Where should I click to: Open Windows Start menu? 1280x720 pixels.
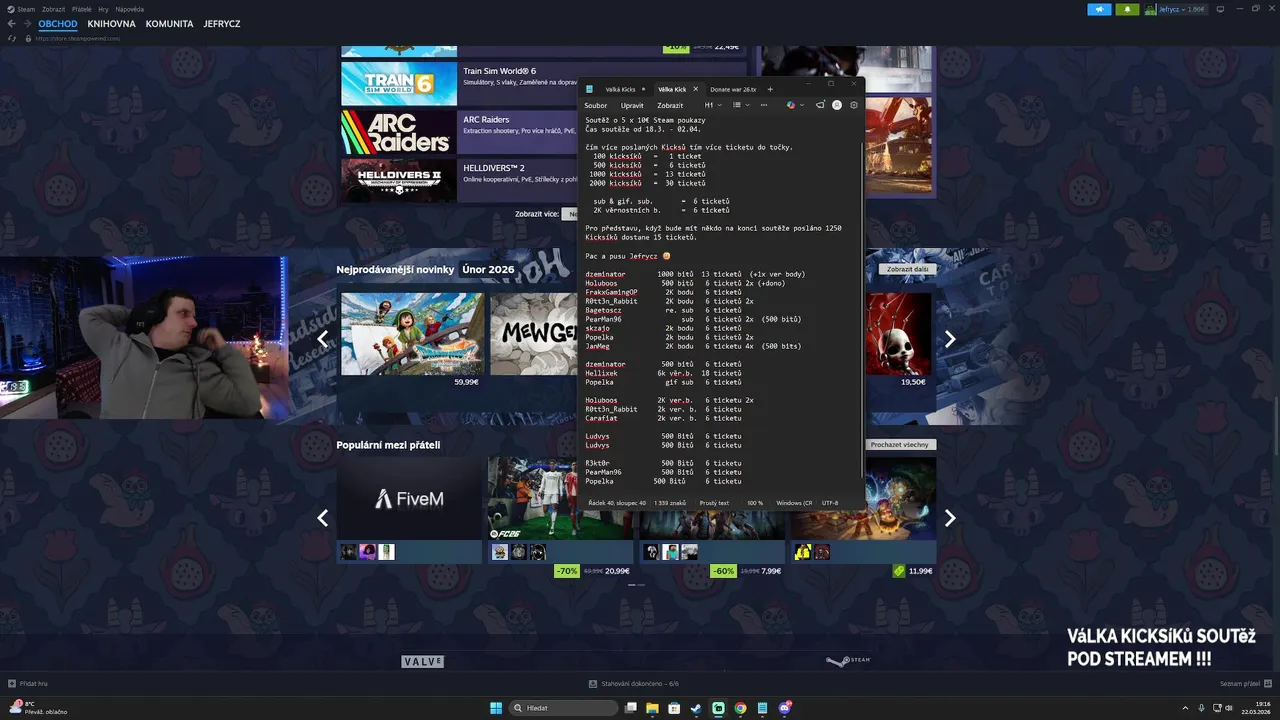[x=496, y=708]
